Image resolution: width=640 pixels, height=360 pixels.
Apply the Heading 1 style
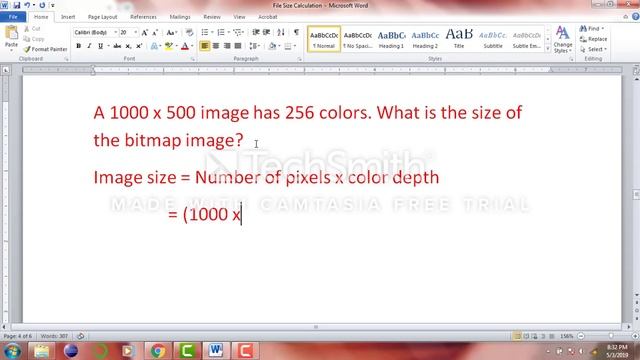coord(391,39)
